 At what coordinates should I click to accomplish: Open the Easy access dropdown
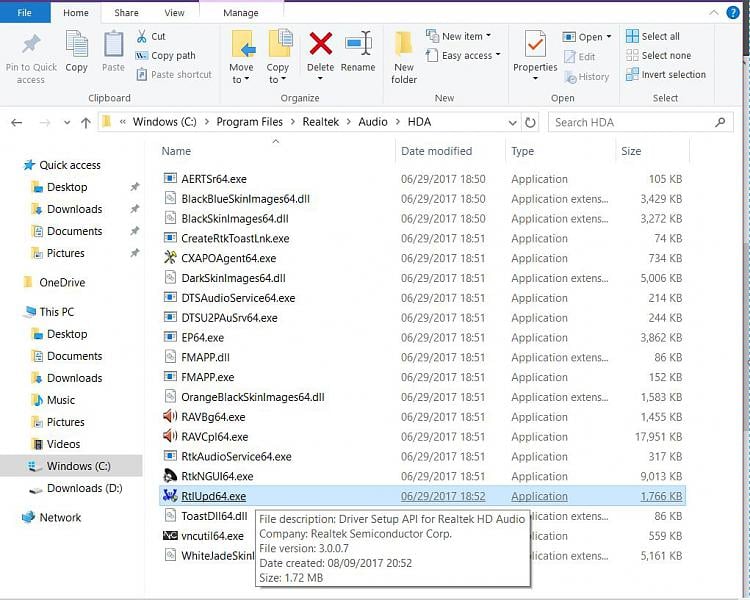[463, 56]
